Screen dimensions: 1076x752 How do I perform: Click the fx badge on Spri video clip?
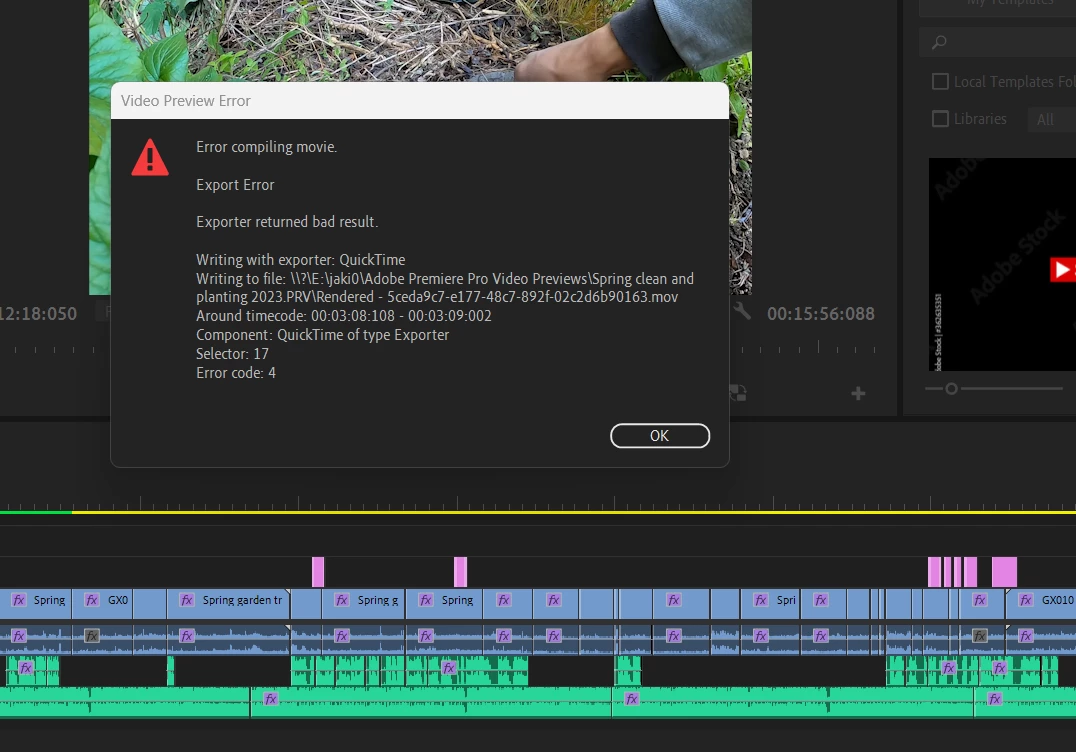tap(761, 600)
